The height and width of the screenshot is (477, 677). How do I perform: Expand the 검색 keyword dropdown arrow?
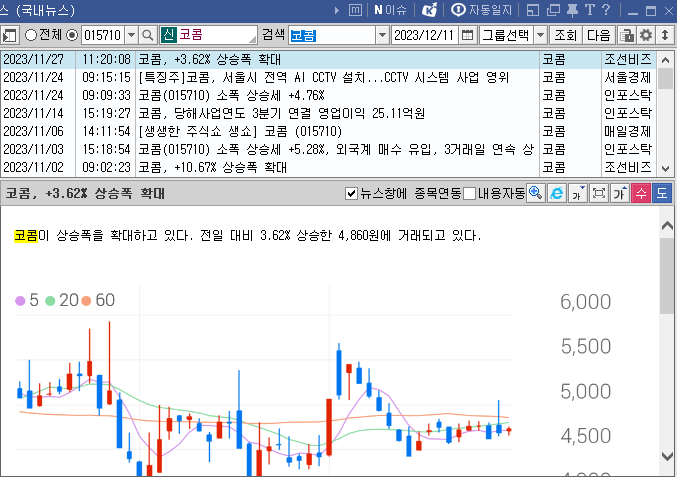pyautogui.click(x=382, y=35)
